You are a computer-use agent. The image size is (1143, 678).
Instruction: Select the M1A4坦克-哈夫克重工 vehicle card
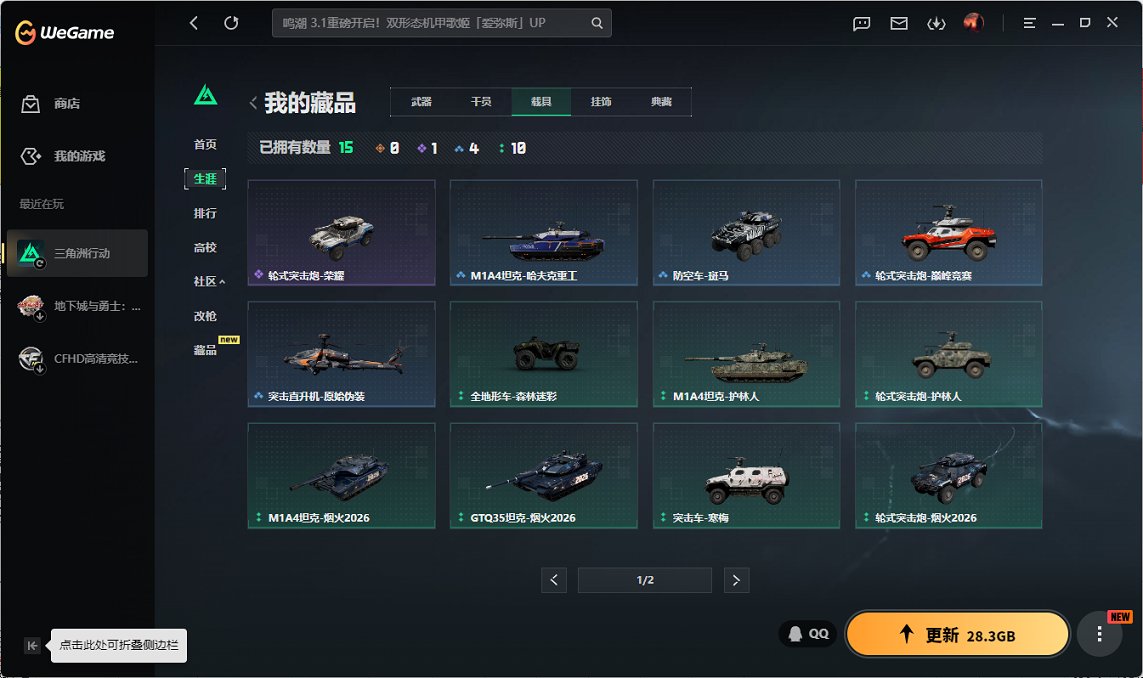coord(543,233)
